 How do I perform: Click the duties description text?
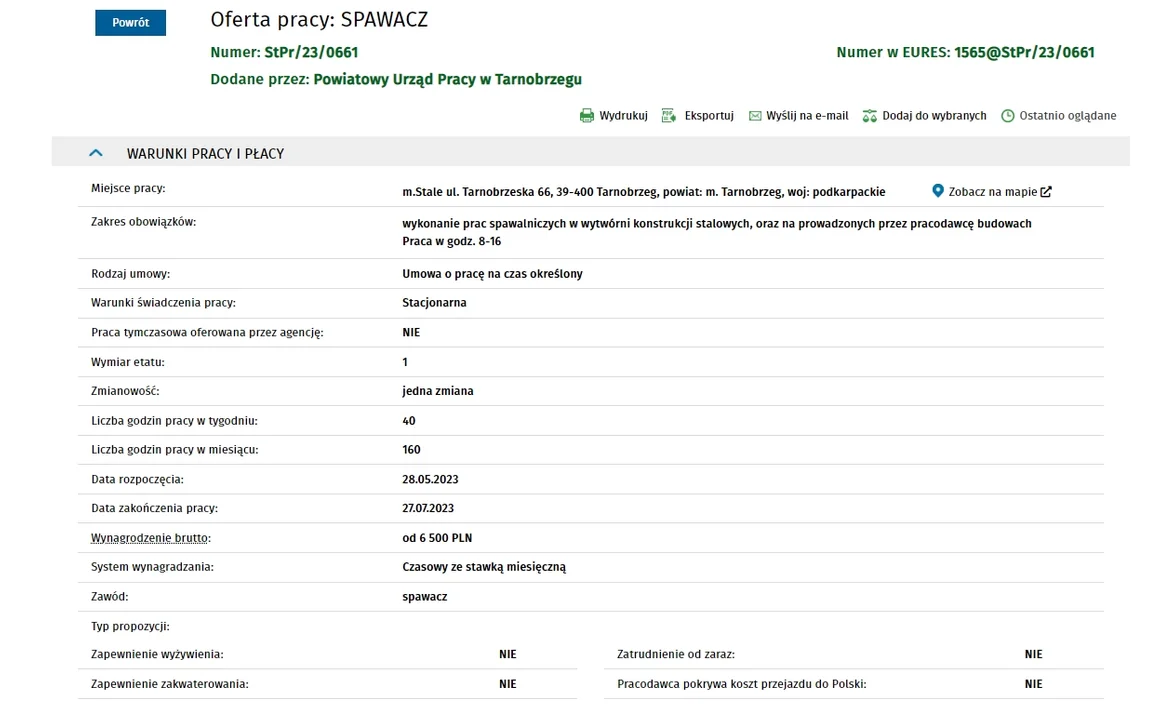(x=717, y=223)
